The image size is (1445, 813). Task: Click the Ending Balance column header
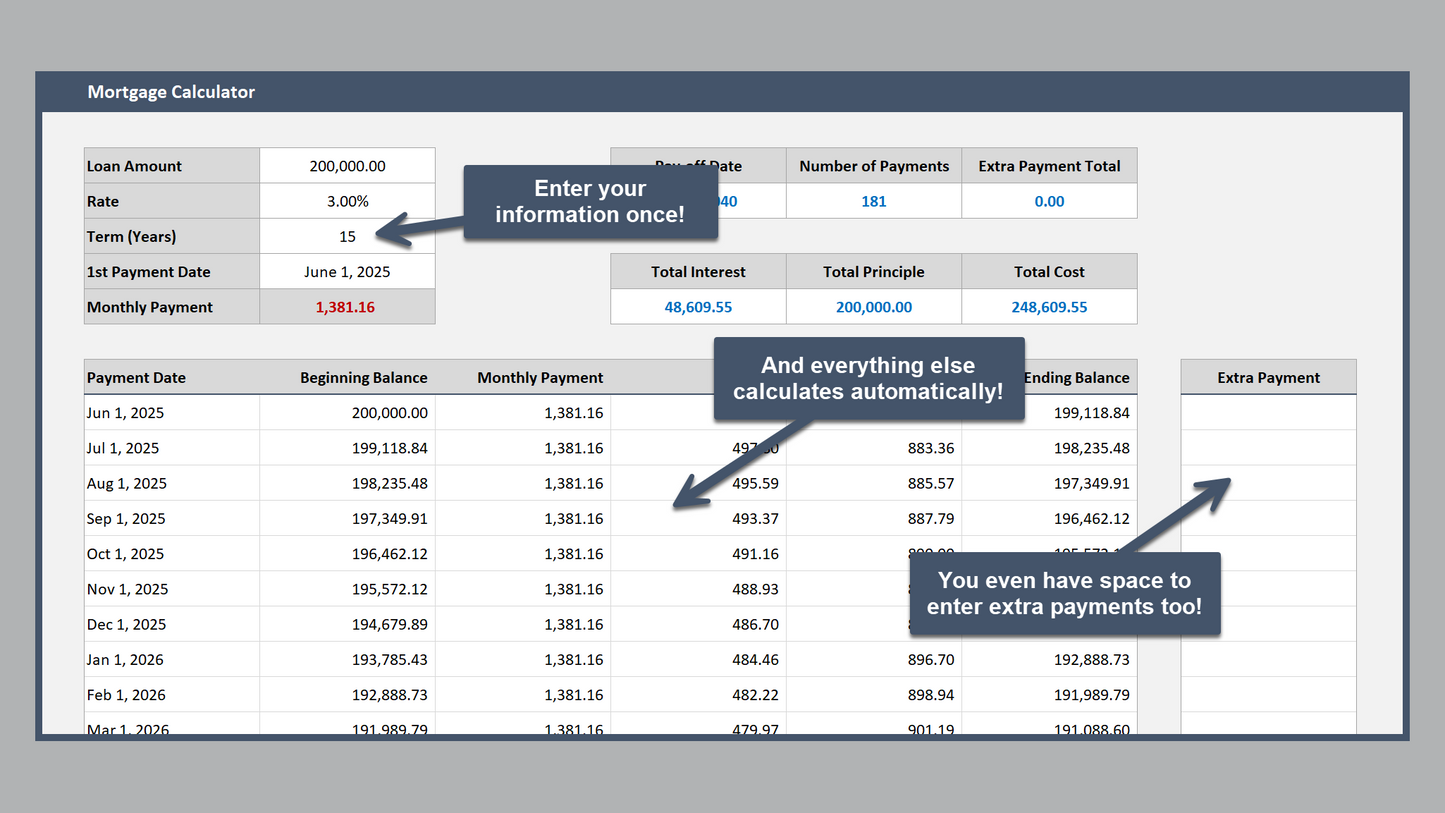click(x=1076, y=378)
